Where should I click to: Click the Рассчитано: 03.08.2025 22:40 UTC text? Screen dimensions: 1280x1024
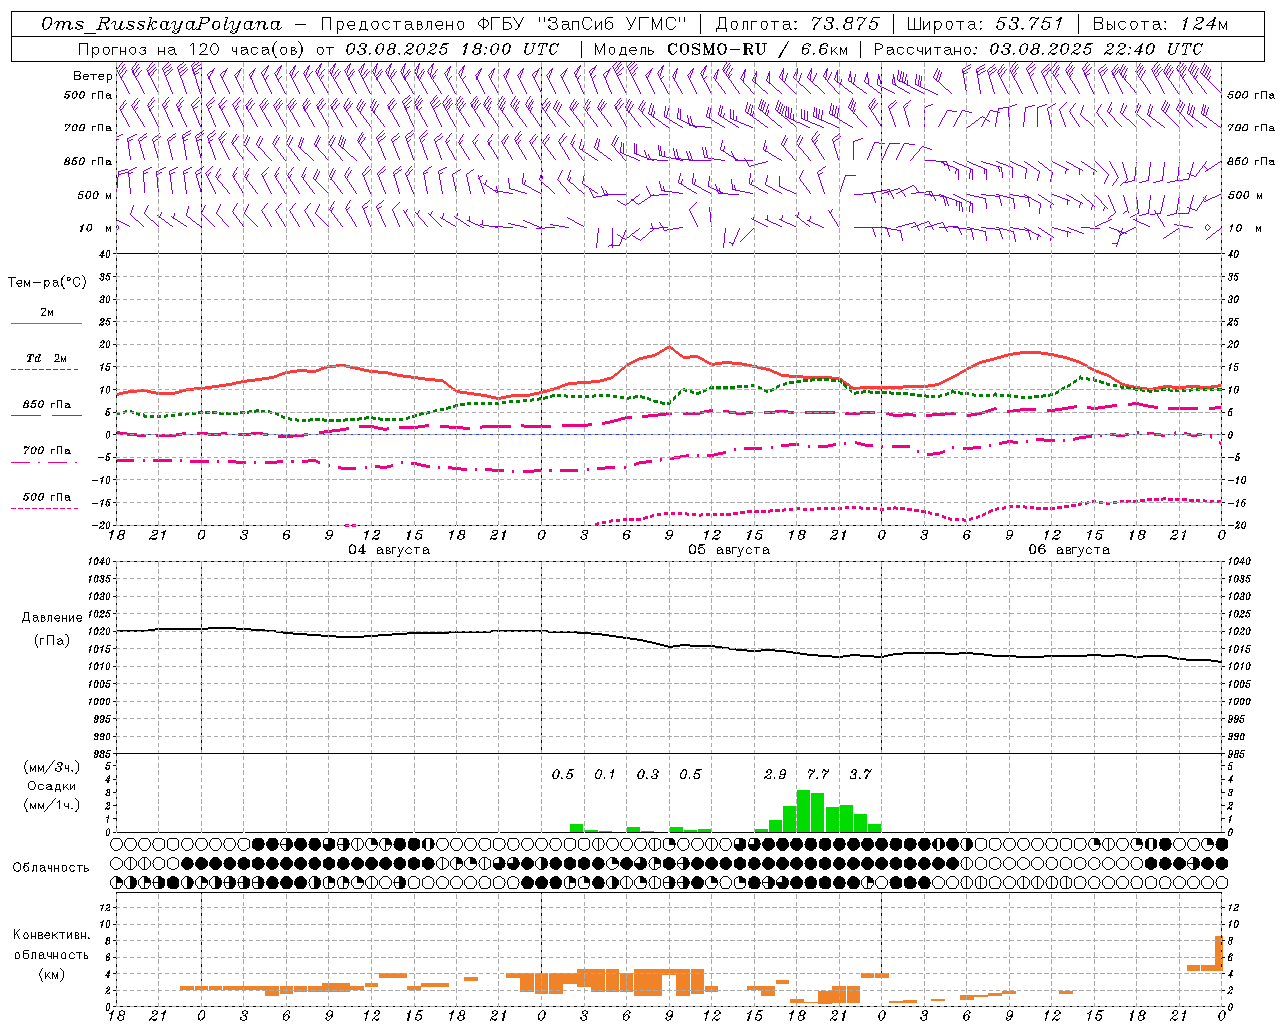coord(1038,49)
